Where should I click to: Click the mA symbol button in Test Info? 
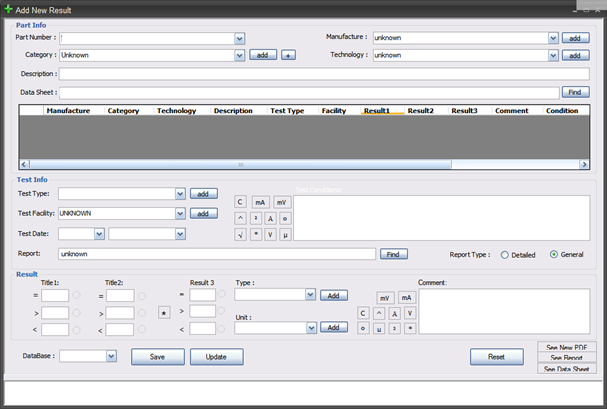(260, 201)
